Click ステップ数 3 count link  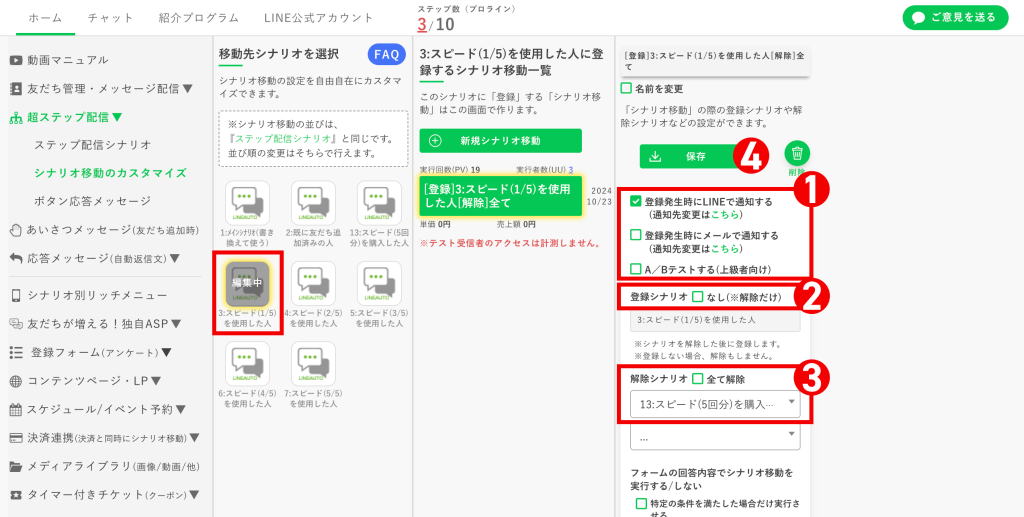(x=422, y=25)
